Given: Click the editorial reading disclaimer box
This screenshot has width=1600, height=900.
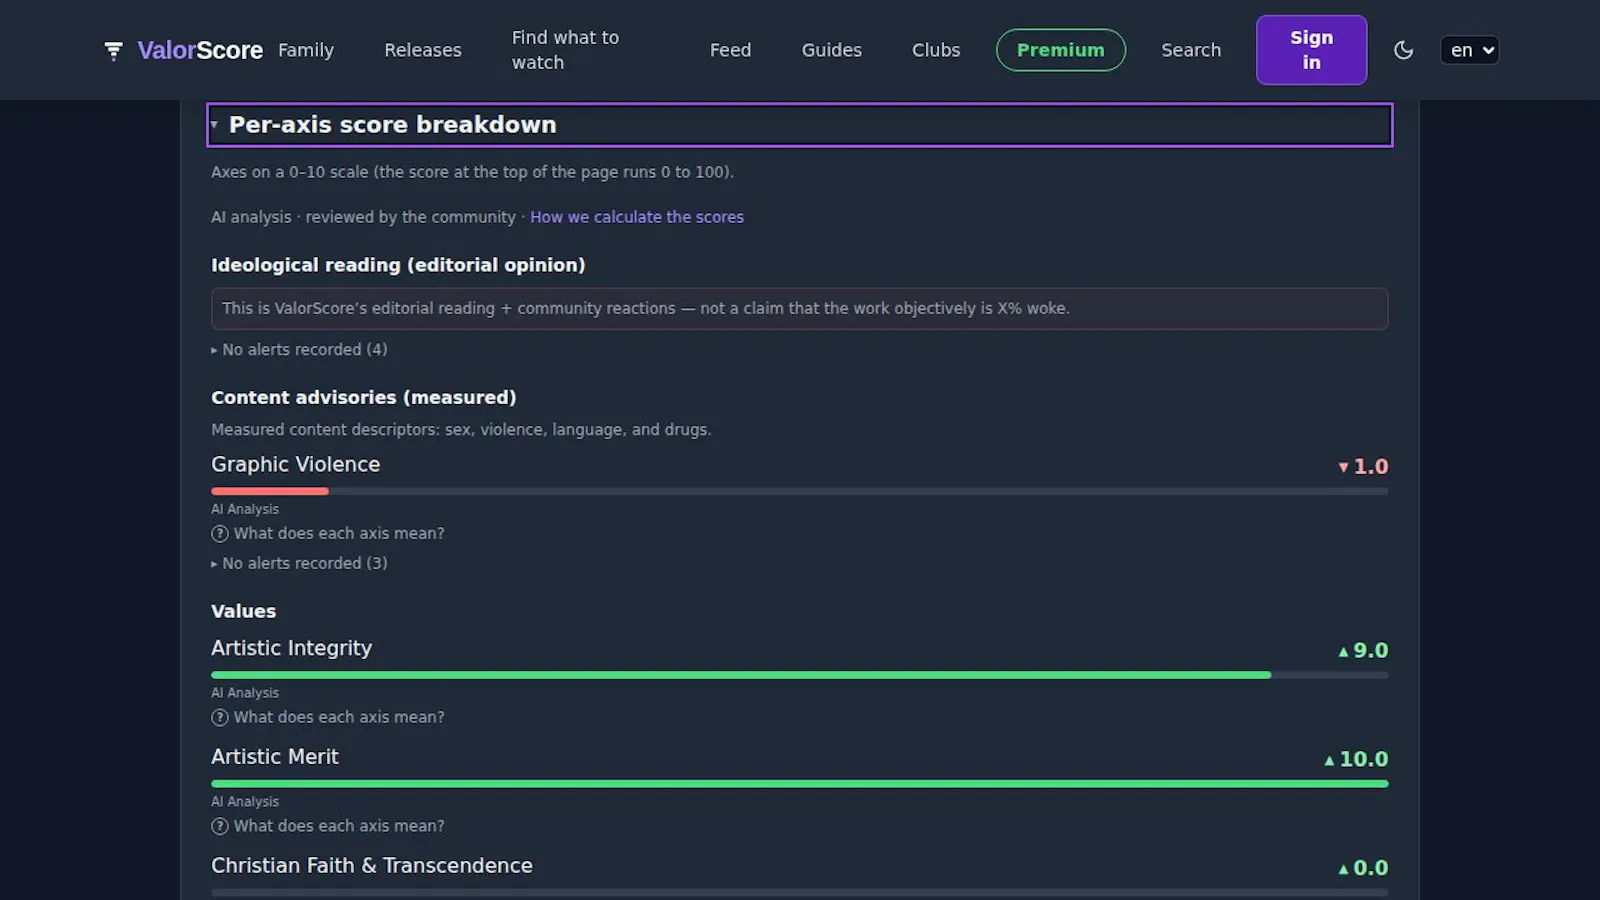Looking at the screenshot, I should click(x=800, y=309).
